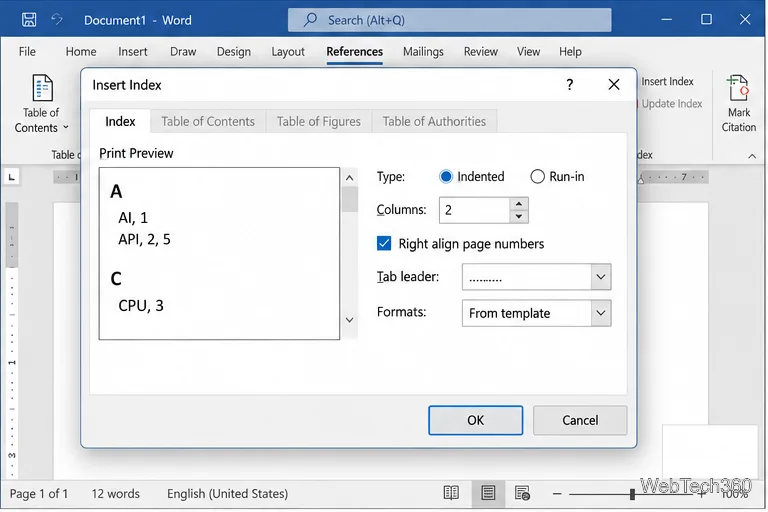Click the Save icon in title bar
Screen dimensions: 768x512
pos(29,20)
